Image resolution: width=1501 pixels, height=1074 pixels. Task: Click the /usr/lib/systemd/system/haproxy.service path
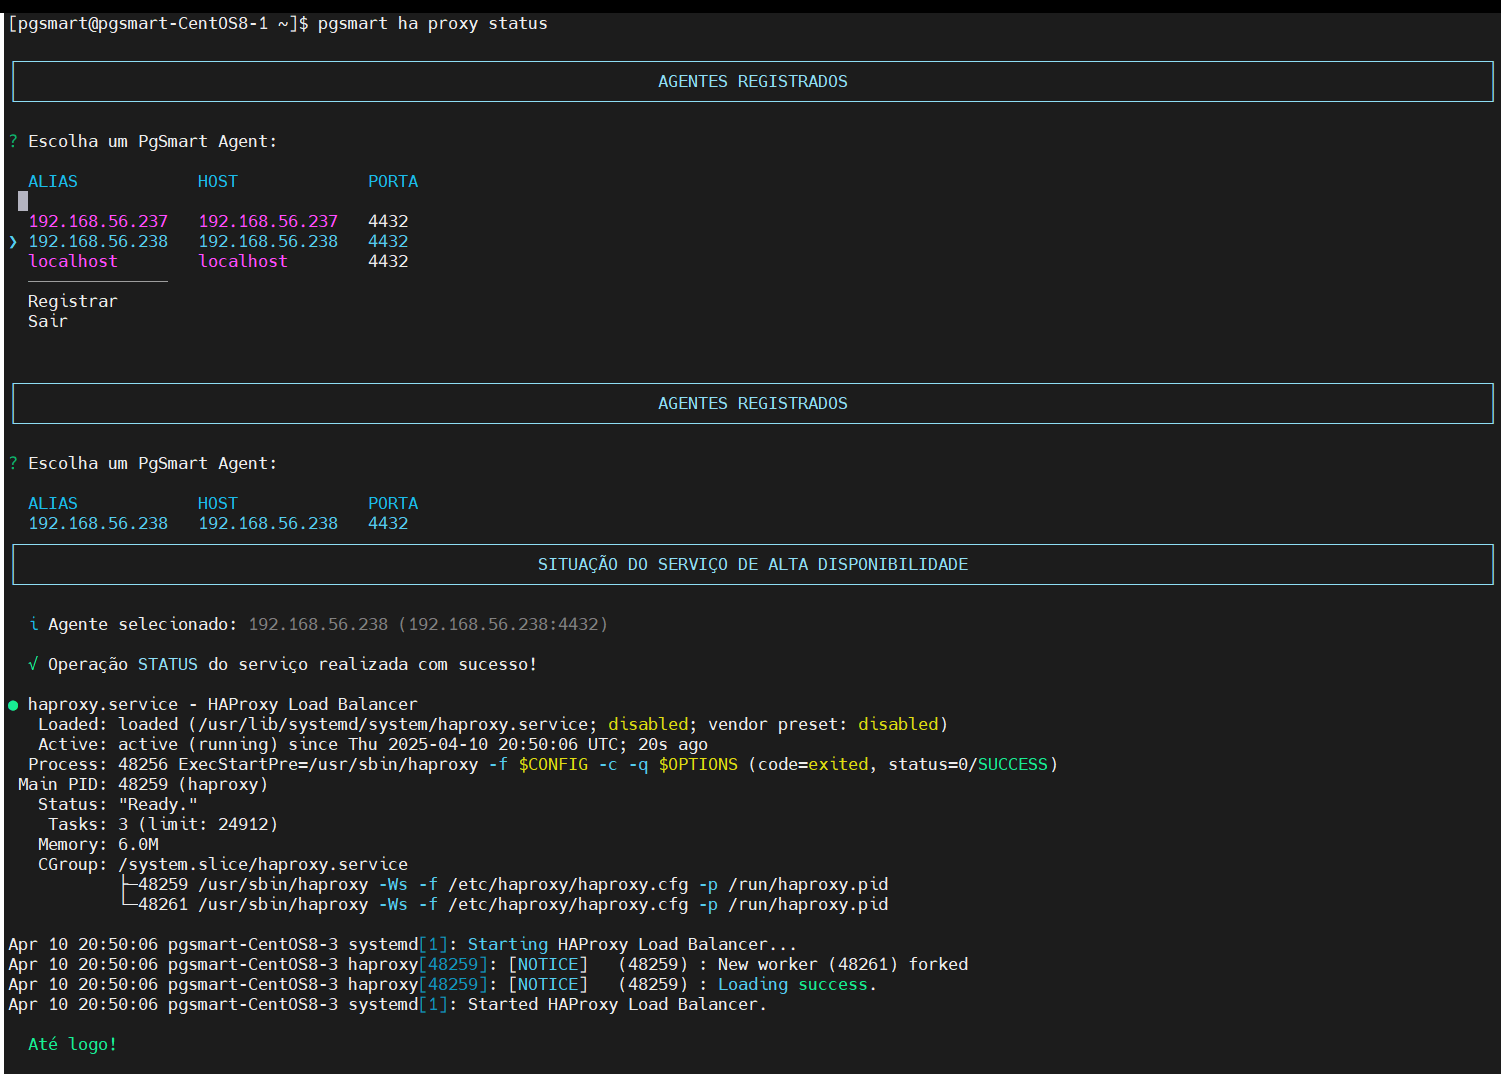click(x=393, y=724)
